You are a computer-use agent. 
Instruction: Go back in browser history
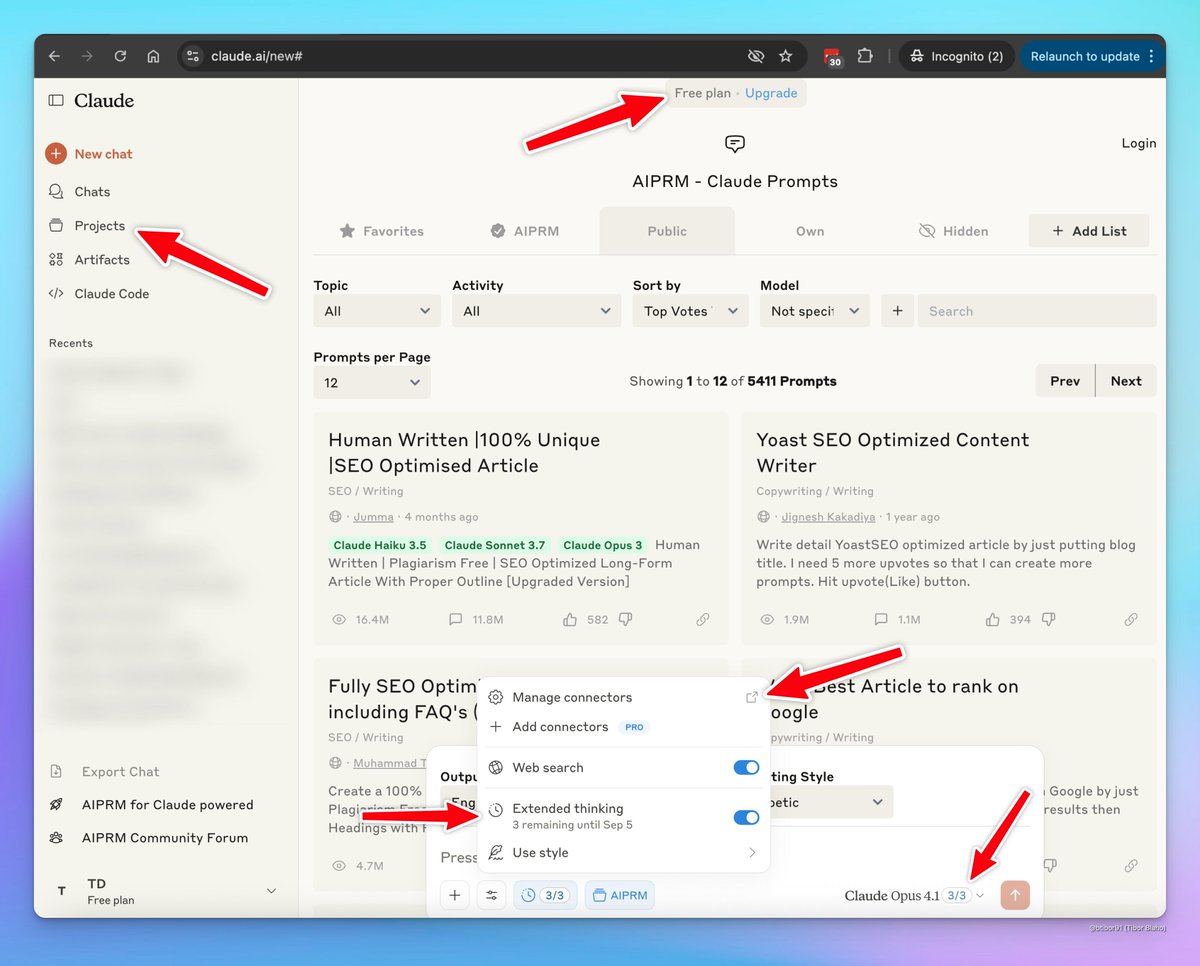pyautogui.click(x=54, y=56)
